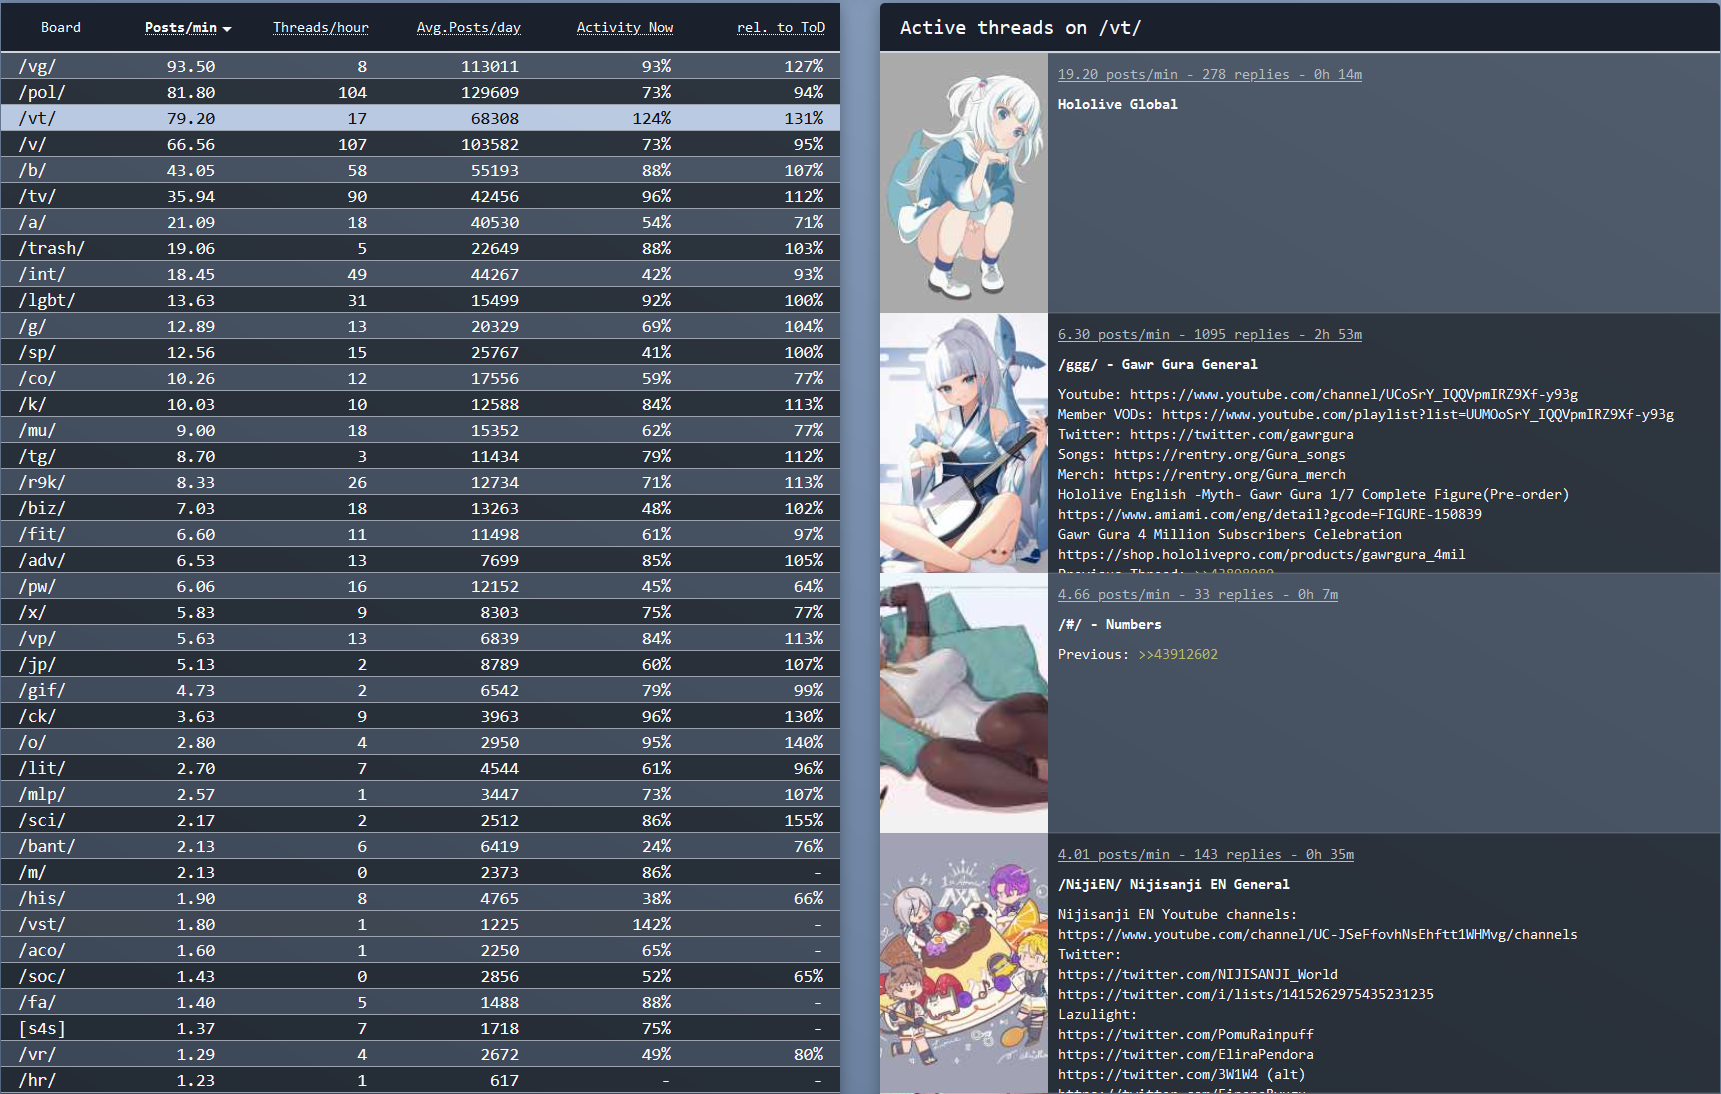Select the /v/ board row
The height and width of the screenshot is (1094, 1721).
(x=420, y=144)
